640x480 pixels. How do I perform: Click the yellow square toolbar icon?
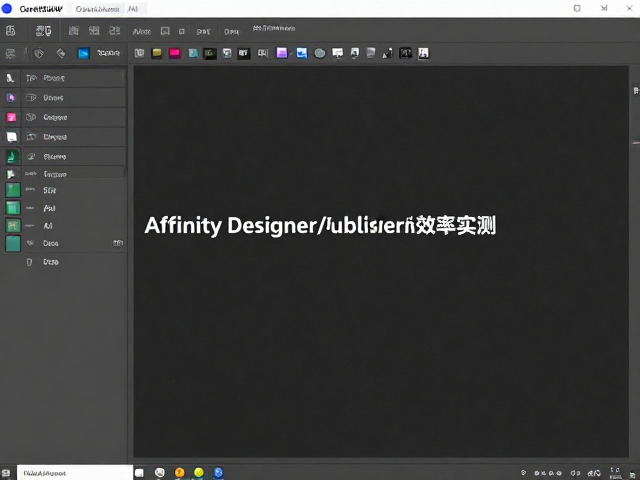(x=157, y=53)
